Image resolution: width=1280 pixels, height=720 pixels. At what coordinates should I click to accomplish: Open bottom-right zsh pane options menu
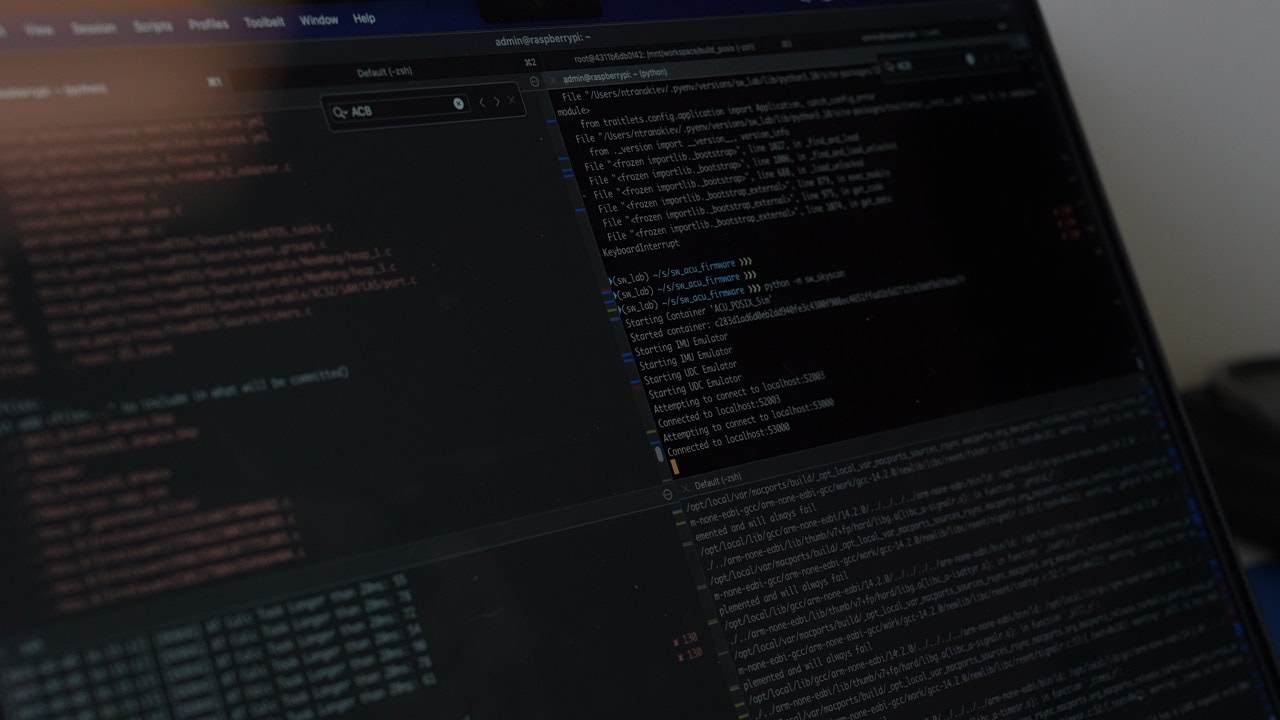pyautogui.click(x=668, y=494)
